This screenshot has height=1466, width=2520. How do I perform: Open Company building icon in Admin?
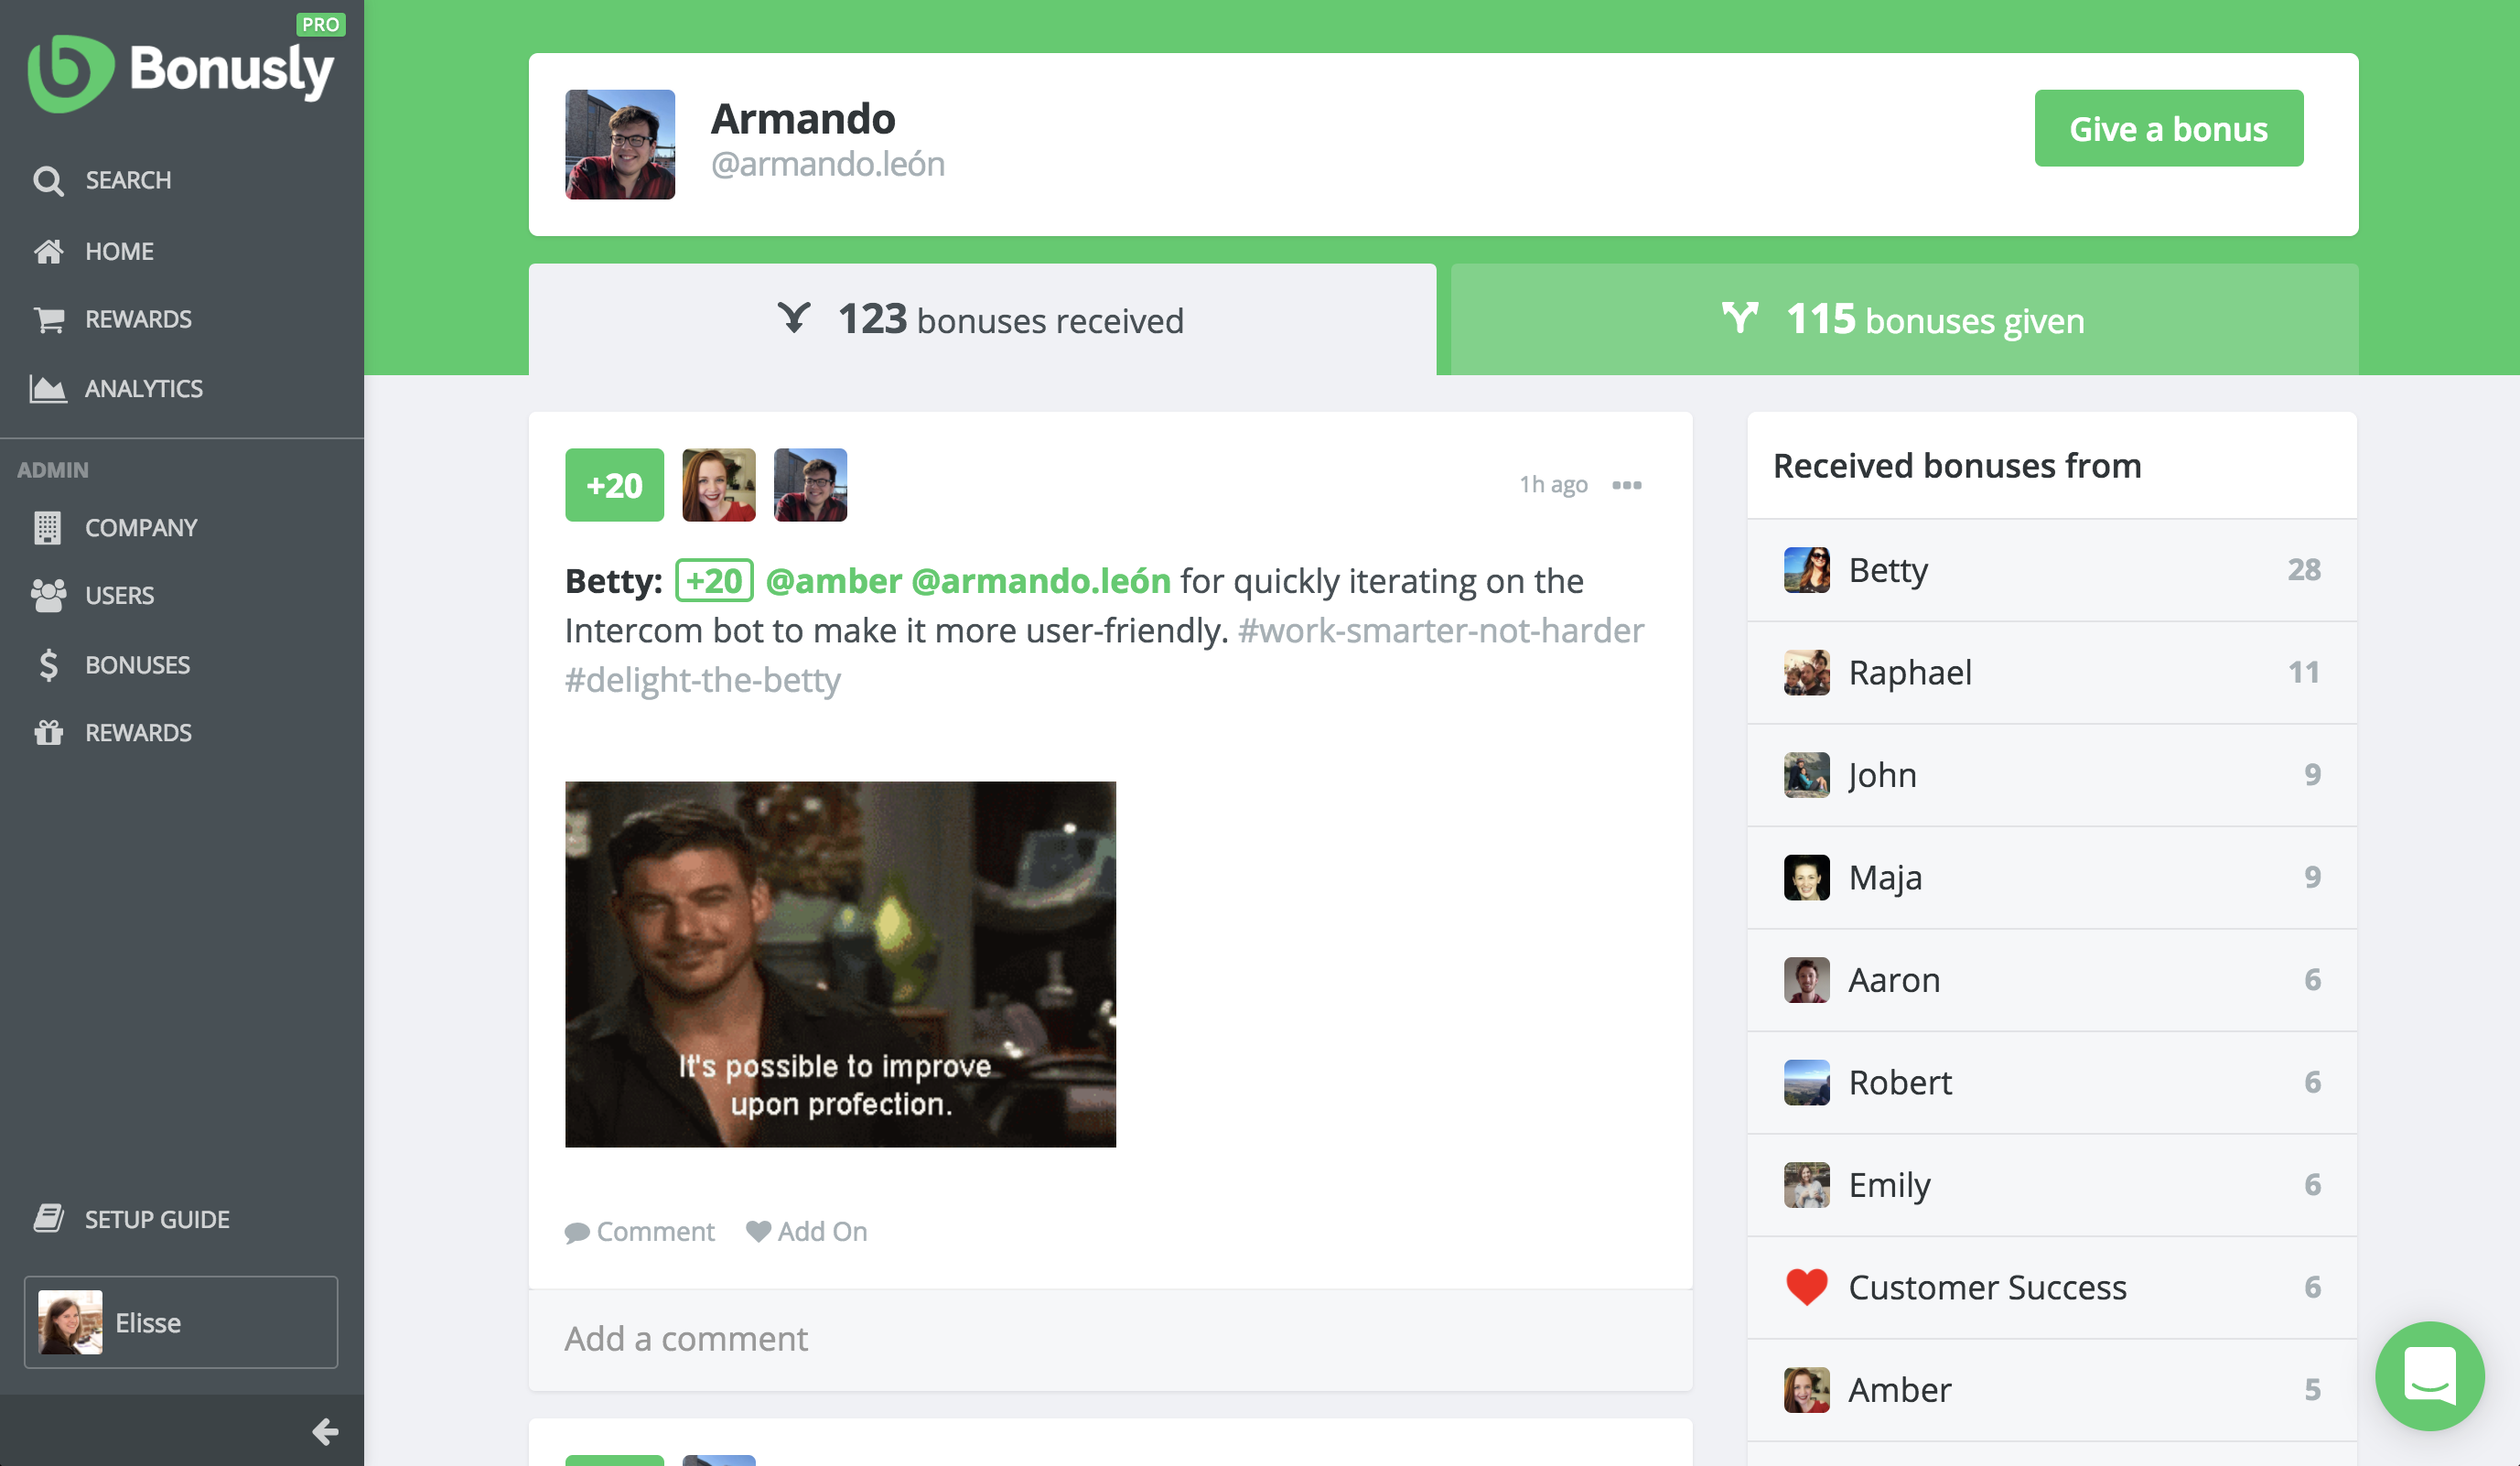pyautogui.click(x=48, y=527)
